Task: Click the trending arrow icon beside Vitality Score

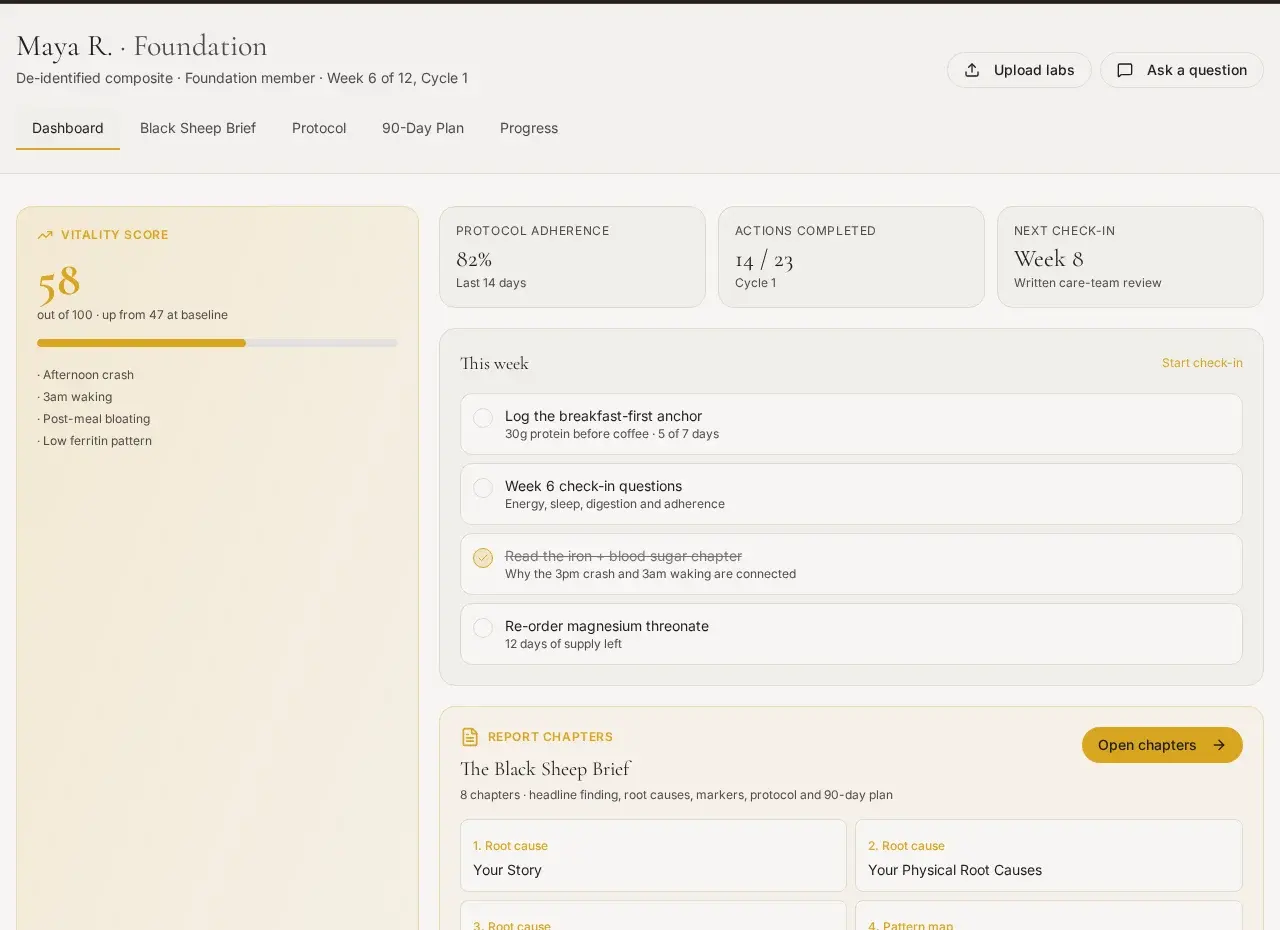Action: click(x=45, y=235)
